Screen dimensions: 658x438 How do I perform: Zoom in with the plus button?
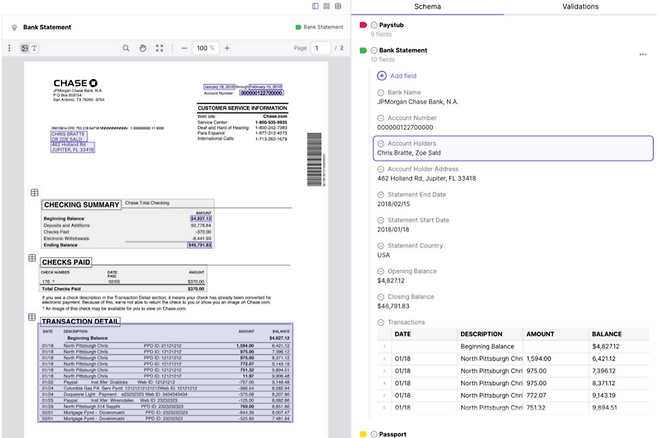coord(226,48)
